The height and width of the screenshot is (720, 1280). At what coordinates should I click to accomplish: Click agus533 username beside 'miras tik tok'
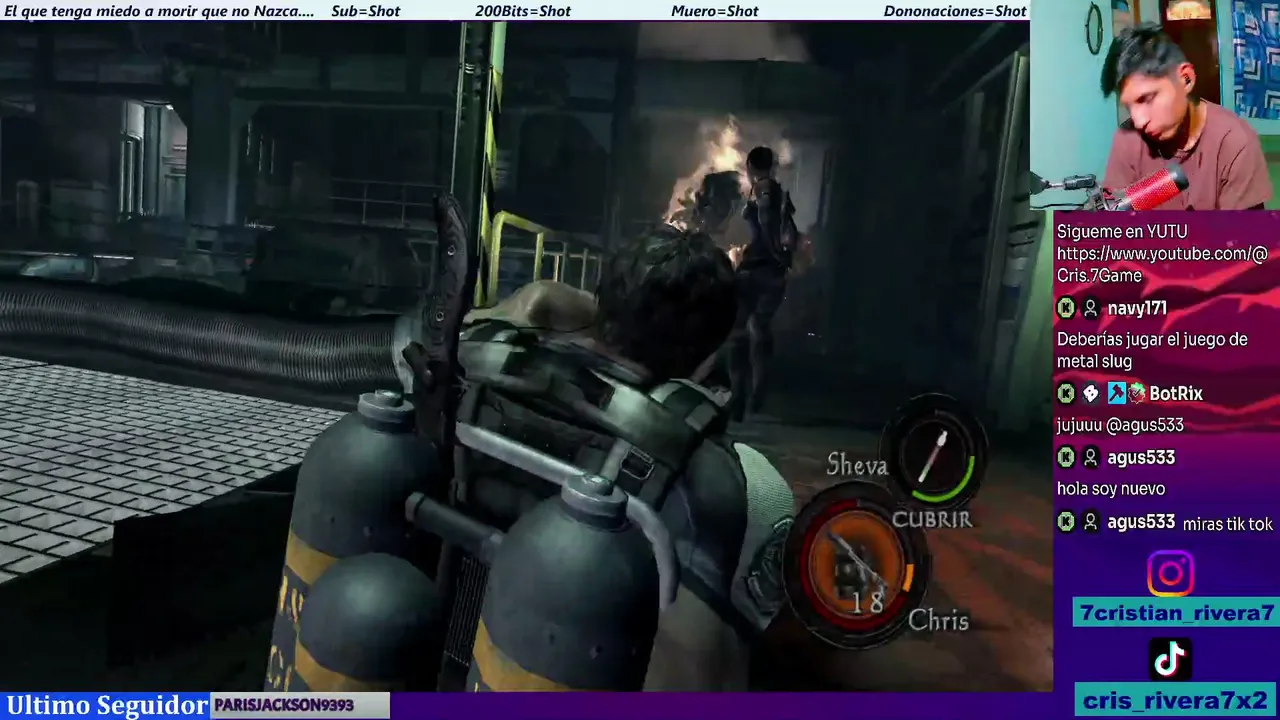(x=1141, y=521)
